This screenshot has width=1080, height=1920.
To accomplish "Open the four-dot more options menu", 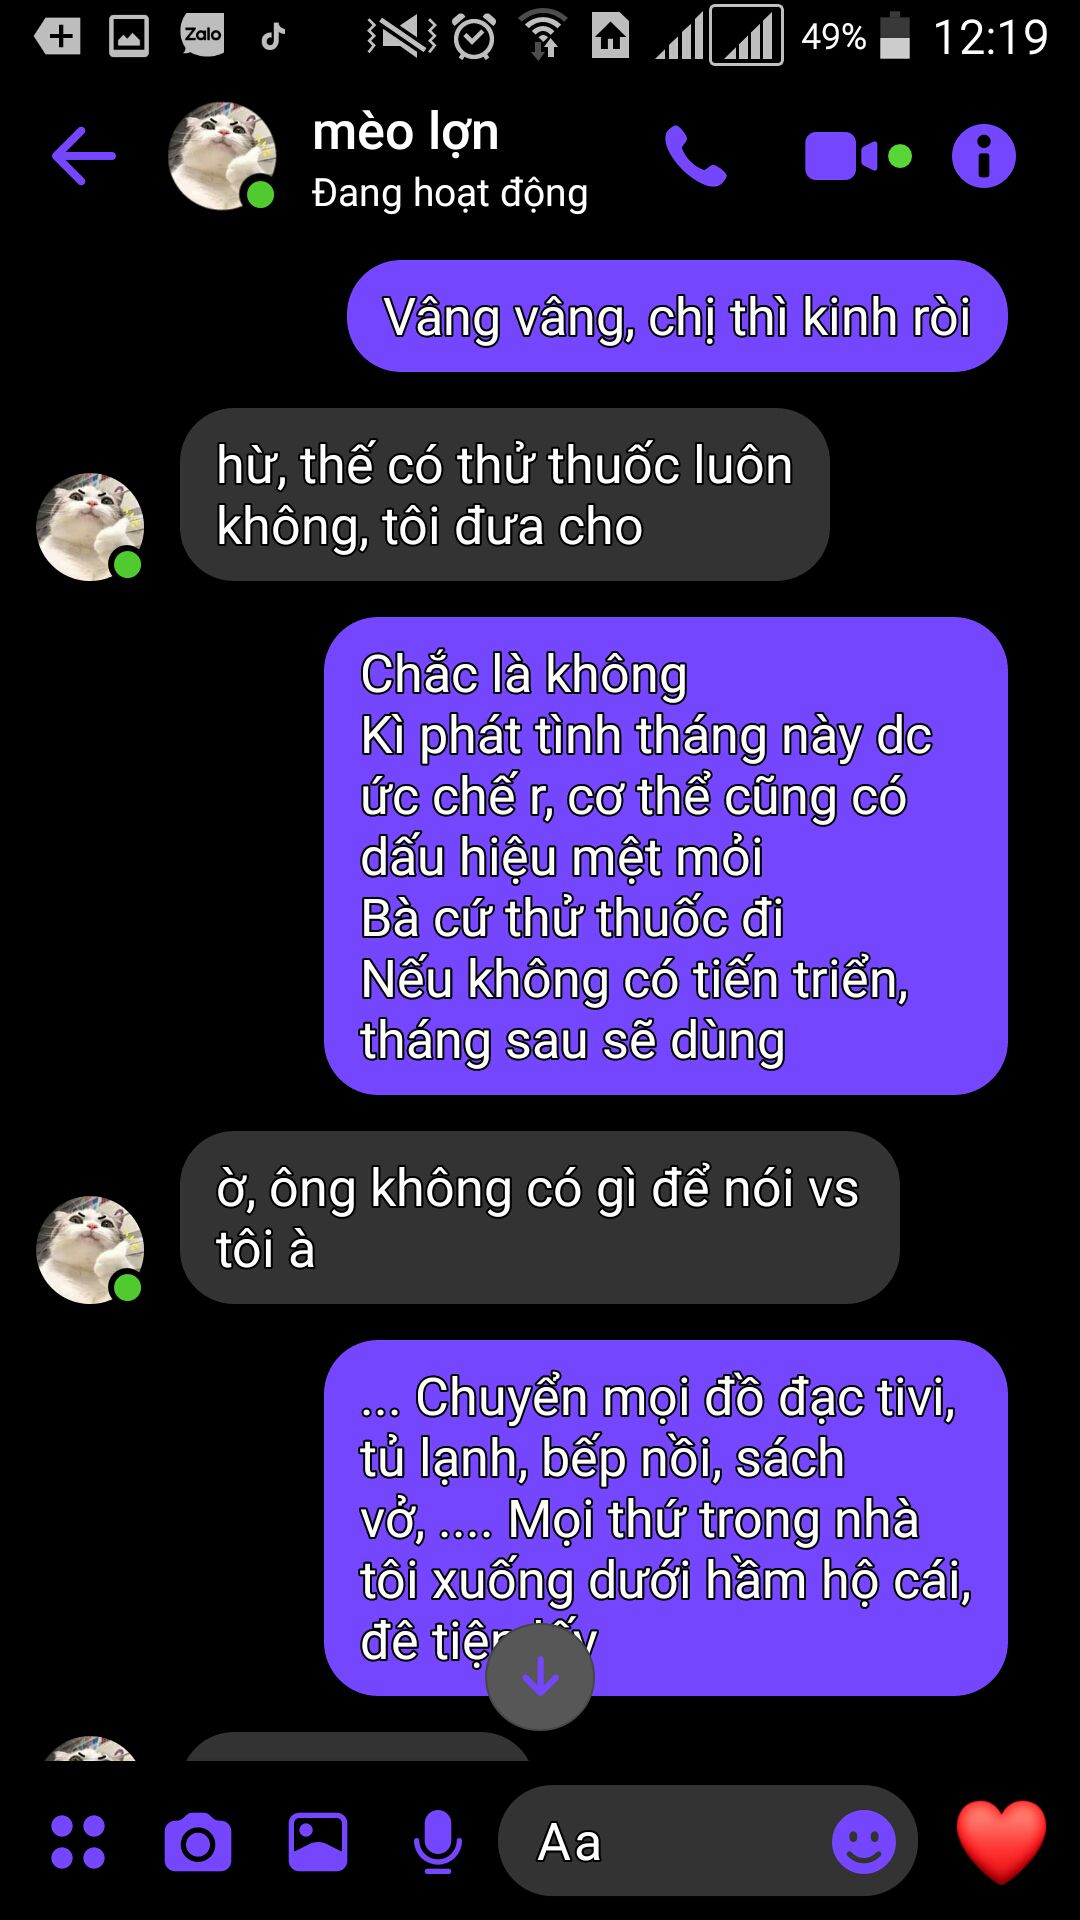I will pos(78,1842).
